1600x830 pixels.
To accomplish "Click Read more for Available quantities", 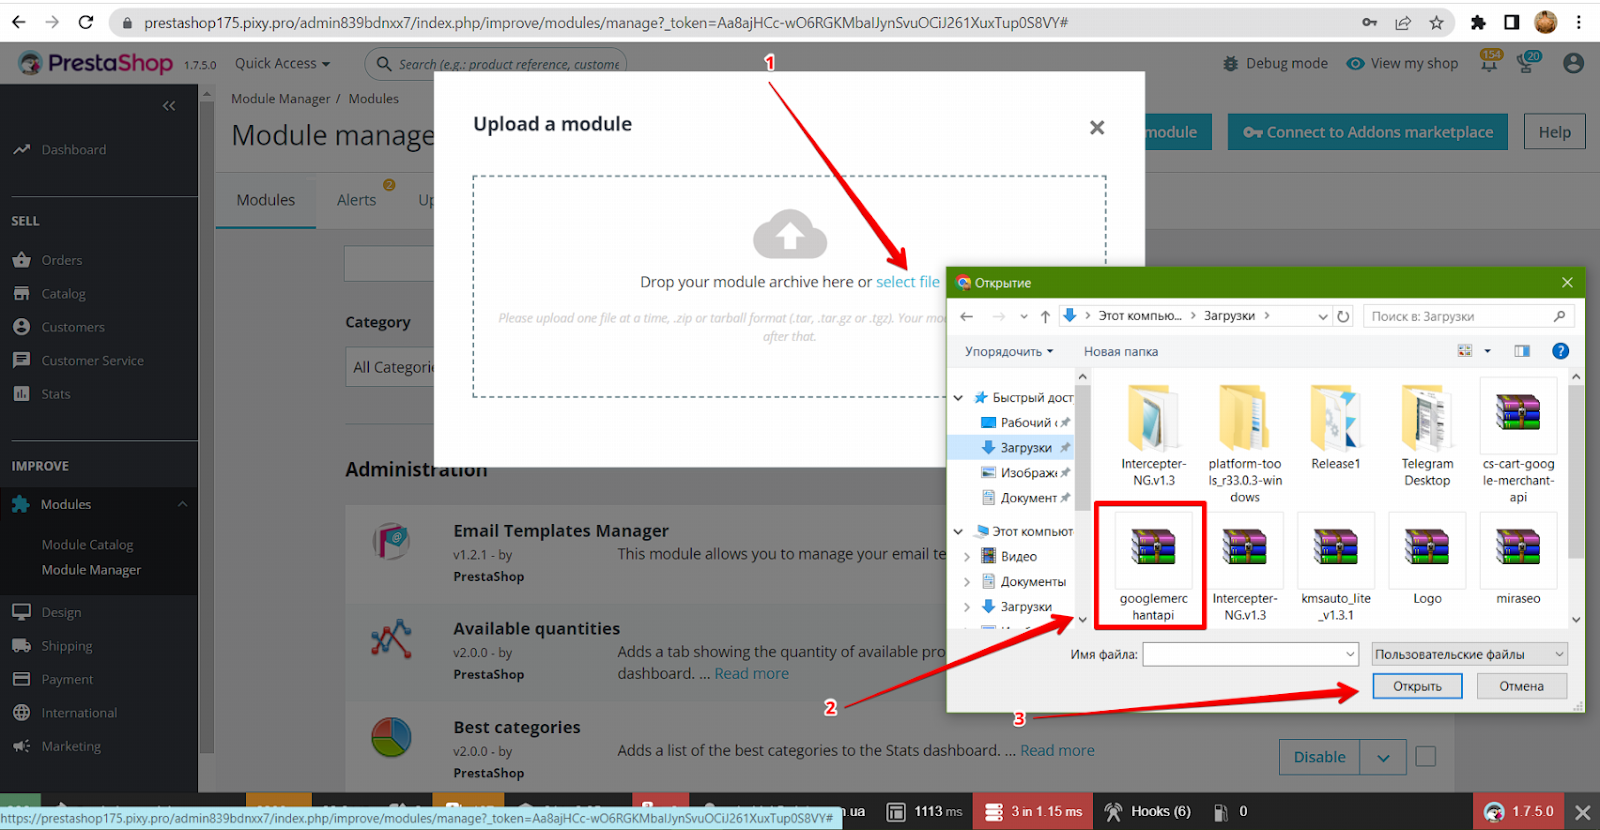I will point(751,673).
